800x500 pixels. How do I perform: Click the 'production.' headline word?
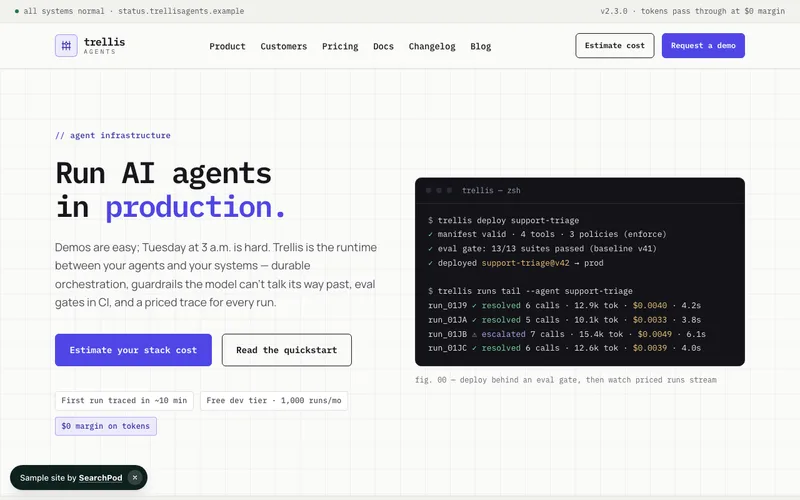pyautogui.click(x=195, y=207)
